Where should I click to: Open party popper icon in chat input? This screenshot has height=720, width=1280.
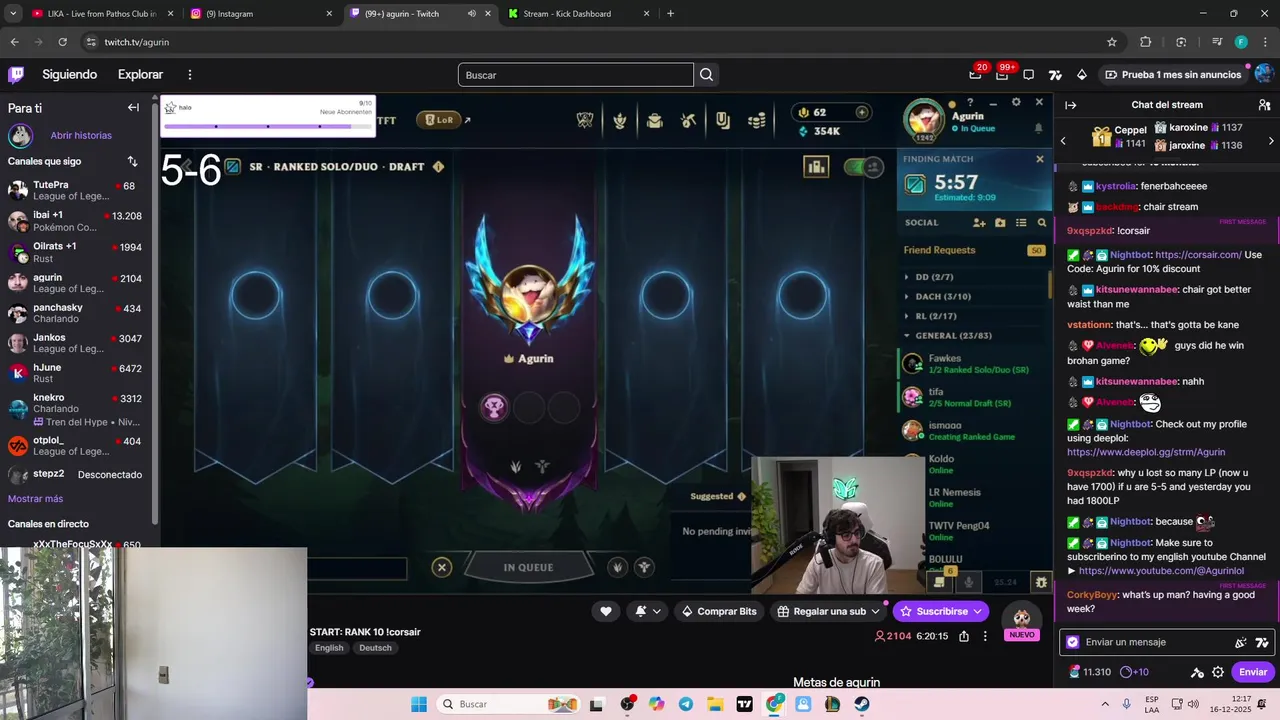pos(1241,642)
